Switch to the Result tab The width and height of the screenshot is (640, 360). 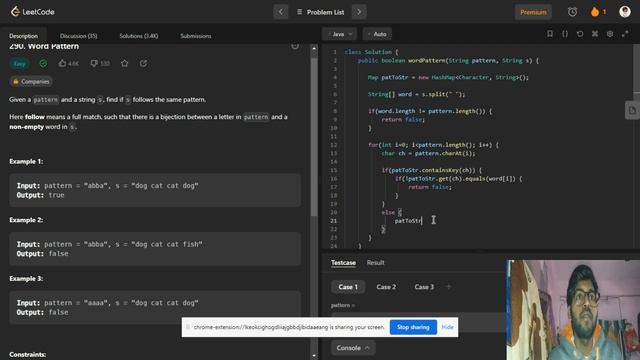376,263
